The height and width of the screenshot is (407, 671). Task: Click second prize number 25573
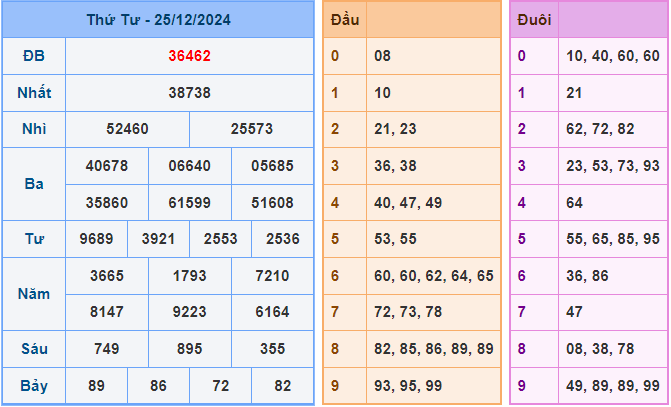[x=251, y=130]
